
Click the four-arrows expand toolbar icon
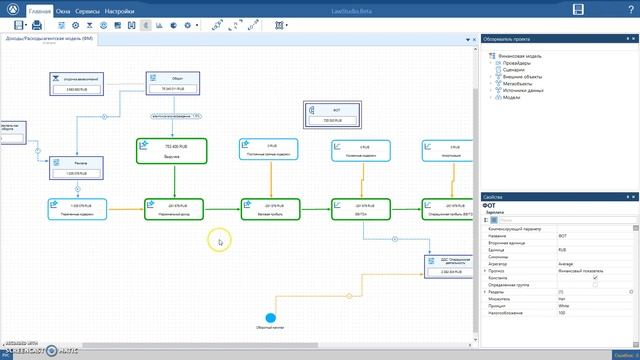(236, 25)
